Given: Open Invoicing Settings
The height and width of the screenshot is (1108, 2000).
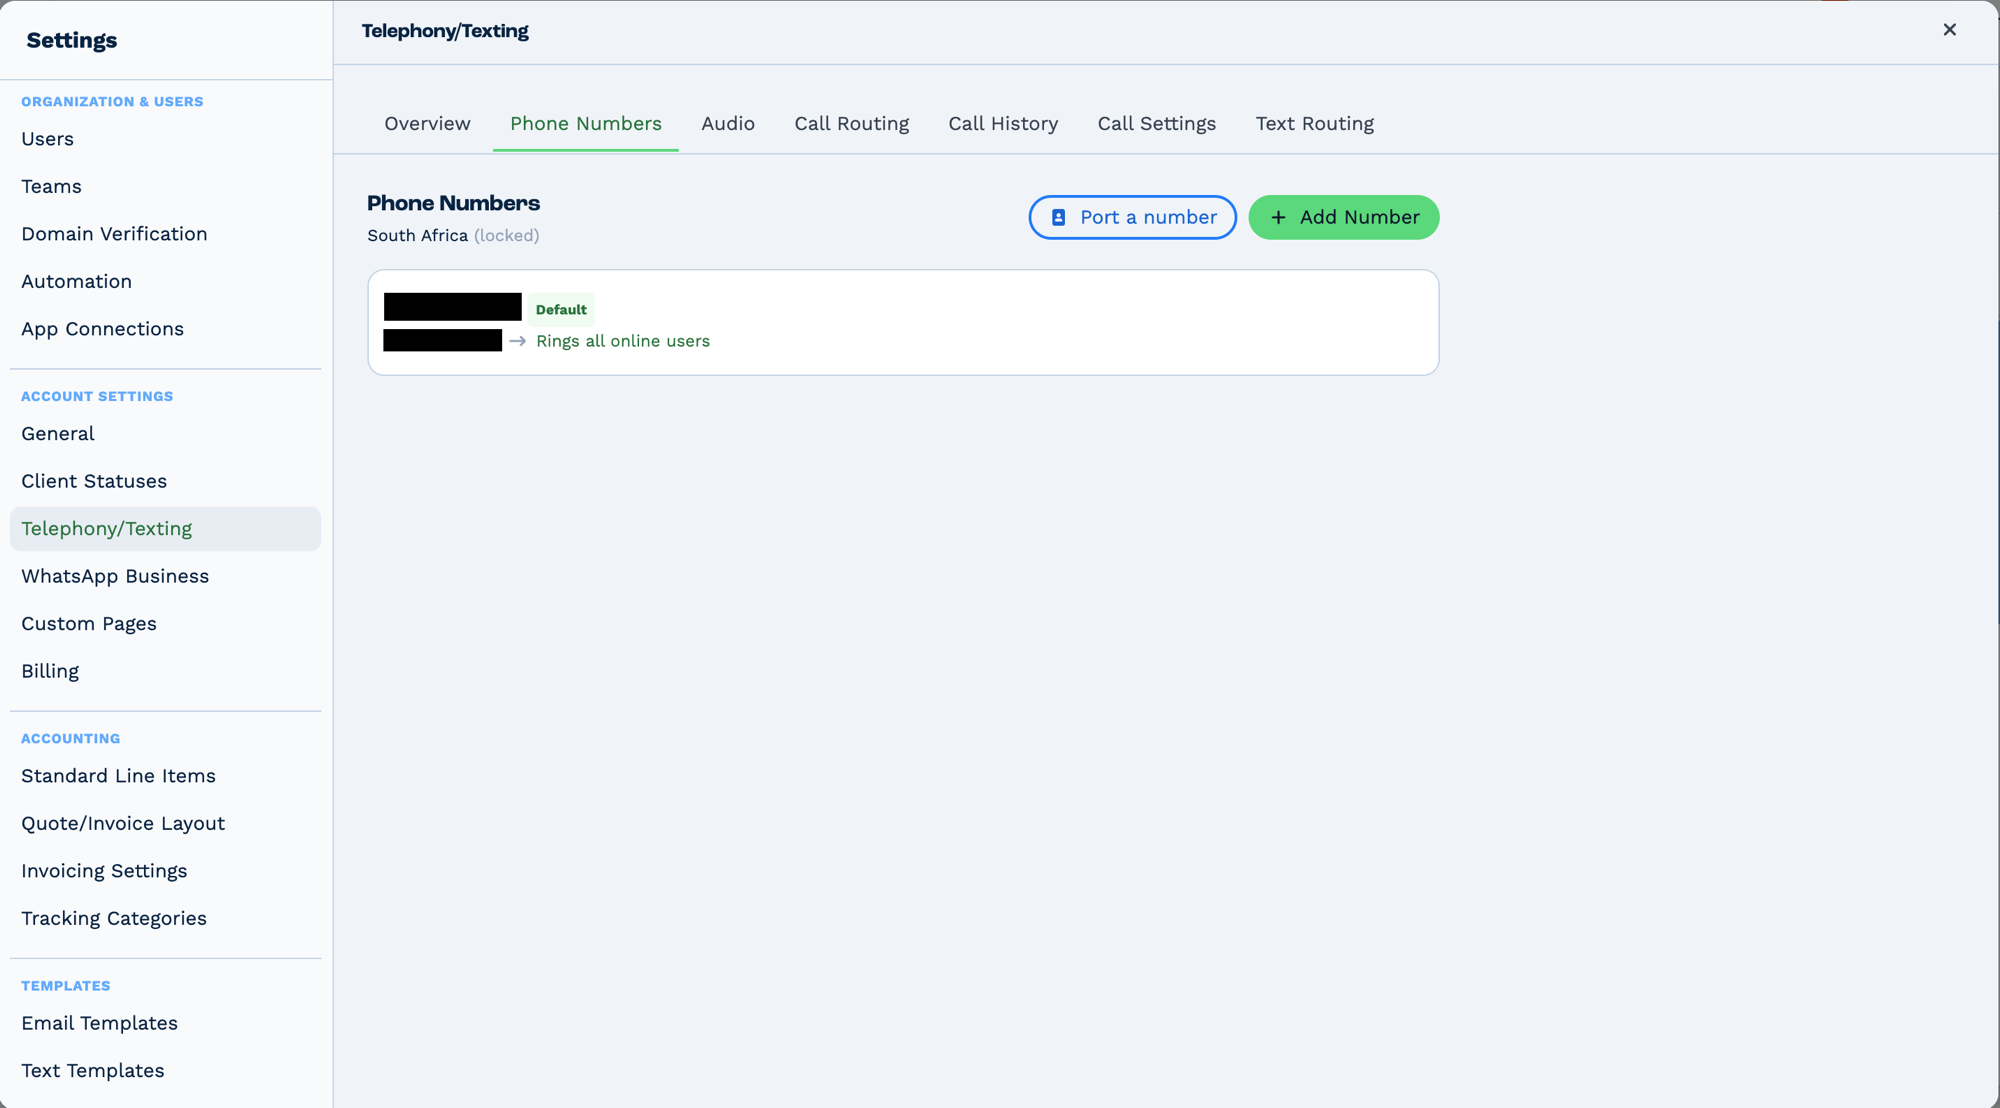Looking at the screenshot, I should coord(165,871).
